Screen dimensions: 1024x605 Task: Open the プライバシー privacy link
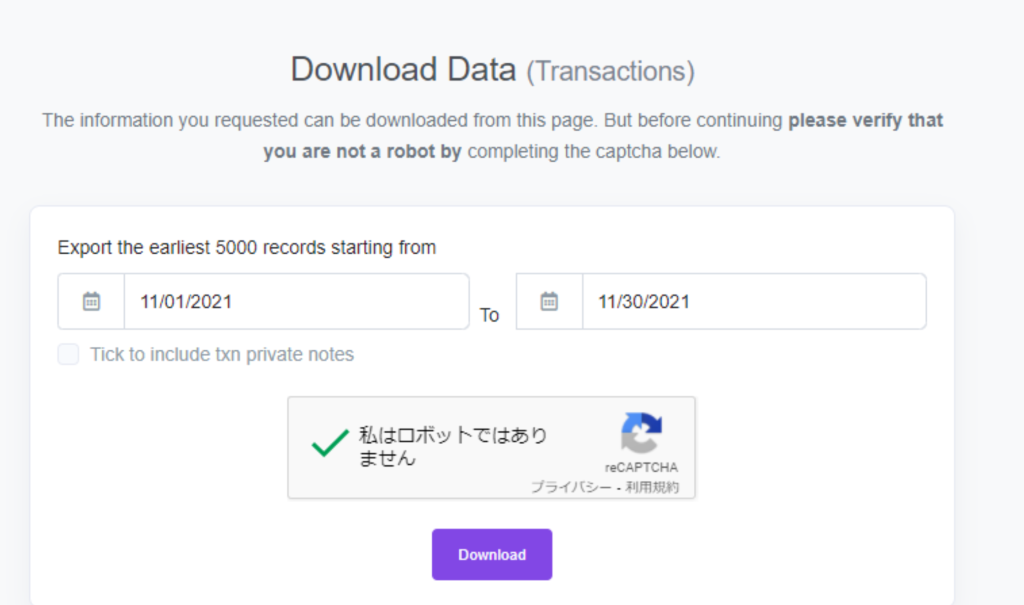571,487
